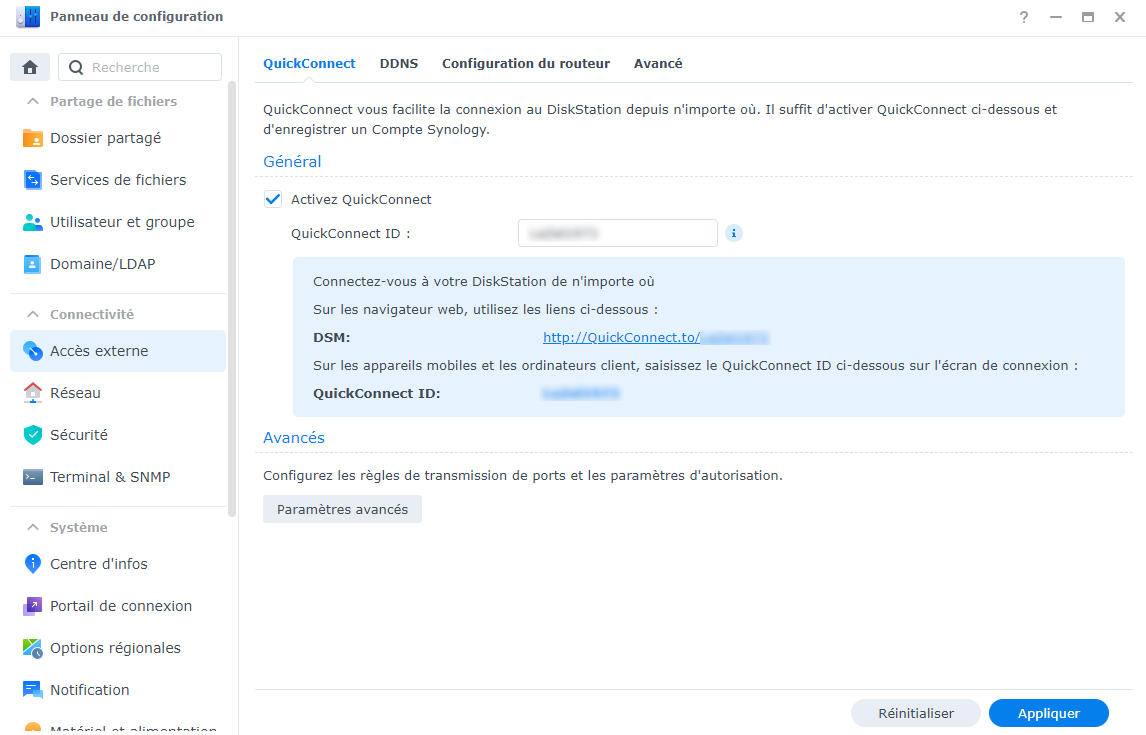
Task: Click the Paramètres avancés button
Action: point(342,509)
